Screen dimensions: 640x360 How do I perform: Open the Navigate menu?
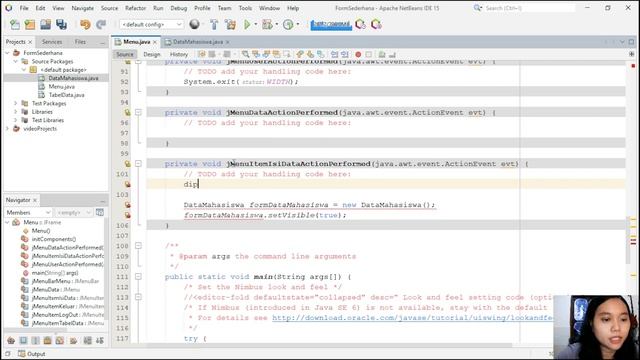(82, 8)
